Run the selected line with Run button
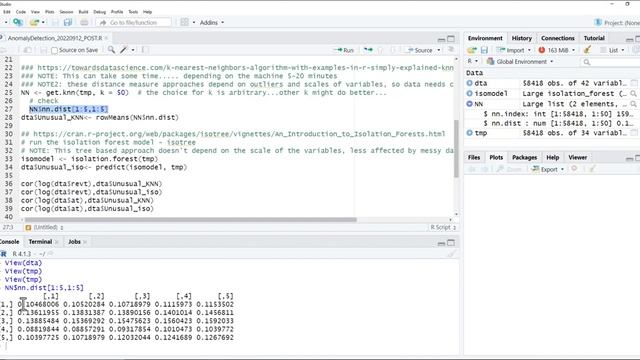Image resolution: width=640 pixels, height=360 pixels. 344,50
